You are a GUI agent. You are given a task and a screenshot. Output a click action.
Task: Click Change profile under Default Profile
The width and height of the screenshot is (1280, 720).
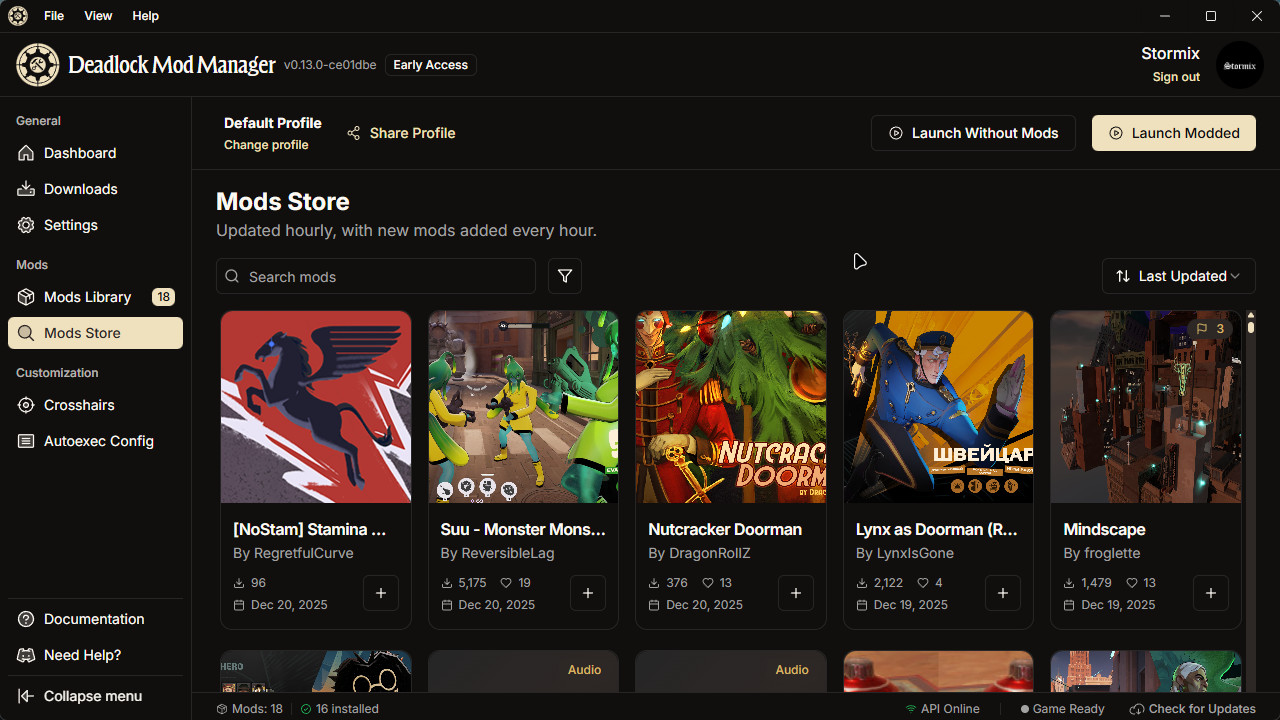pyautogui.click(x=266, y=145)
